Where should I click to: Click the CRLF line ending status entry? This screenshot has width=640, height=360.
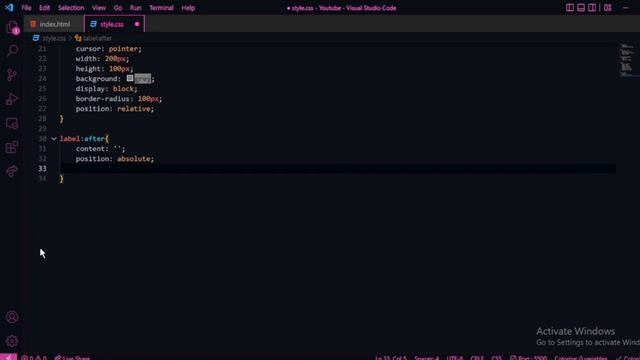tap(476, 358)
